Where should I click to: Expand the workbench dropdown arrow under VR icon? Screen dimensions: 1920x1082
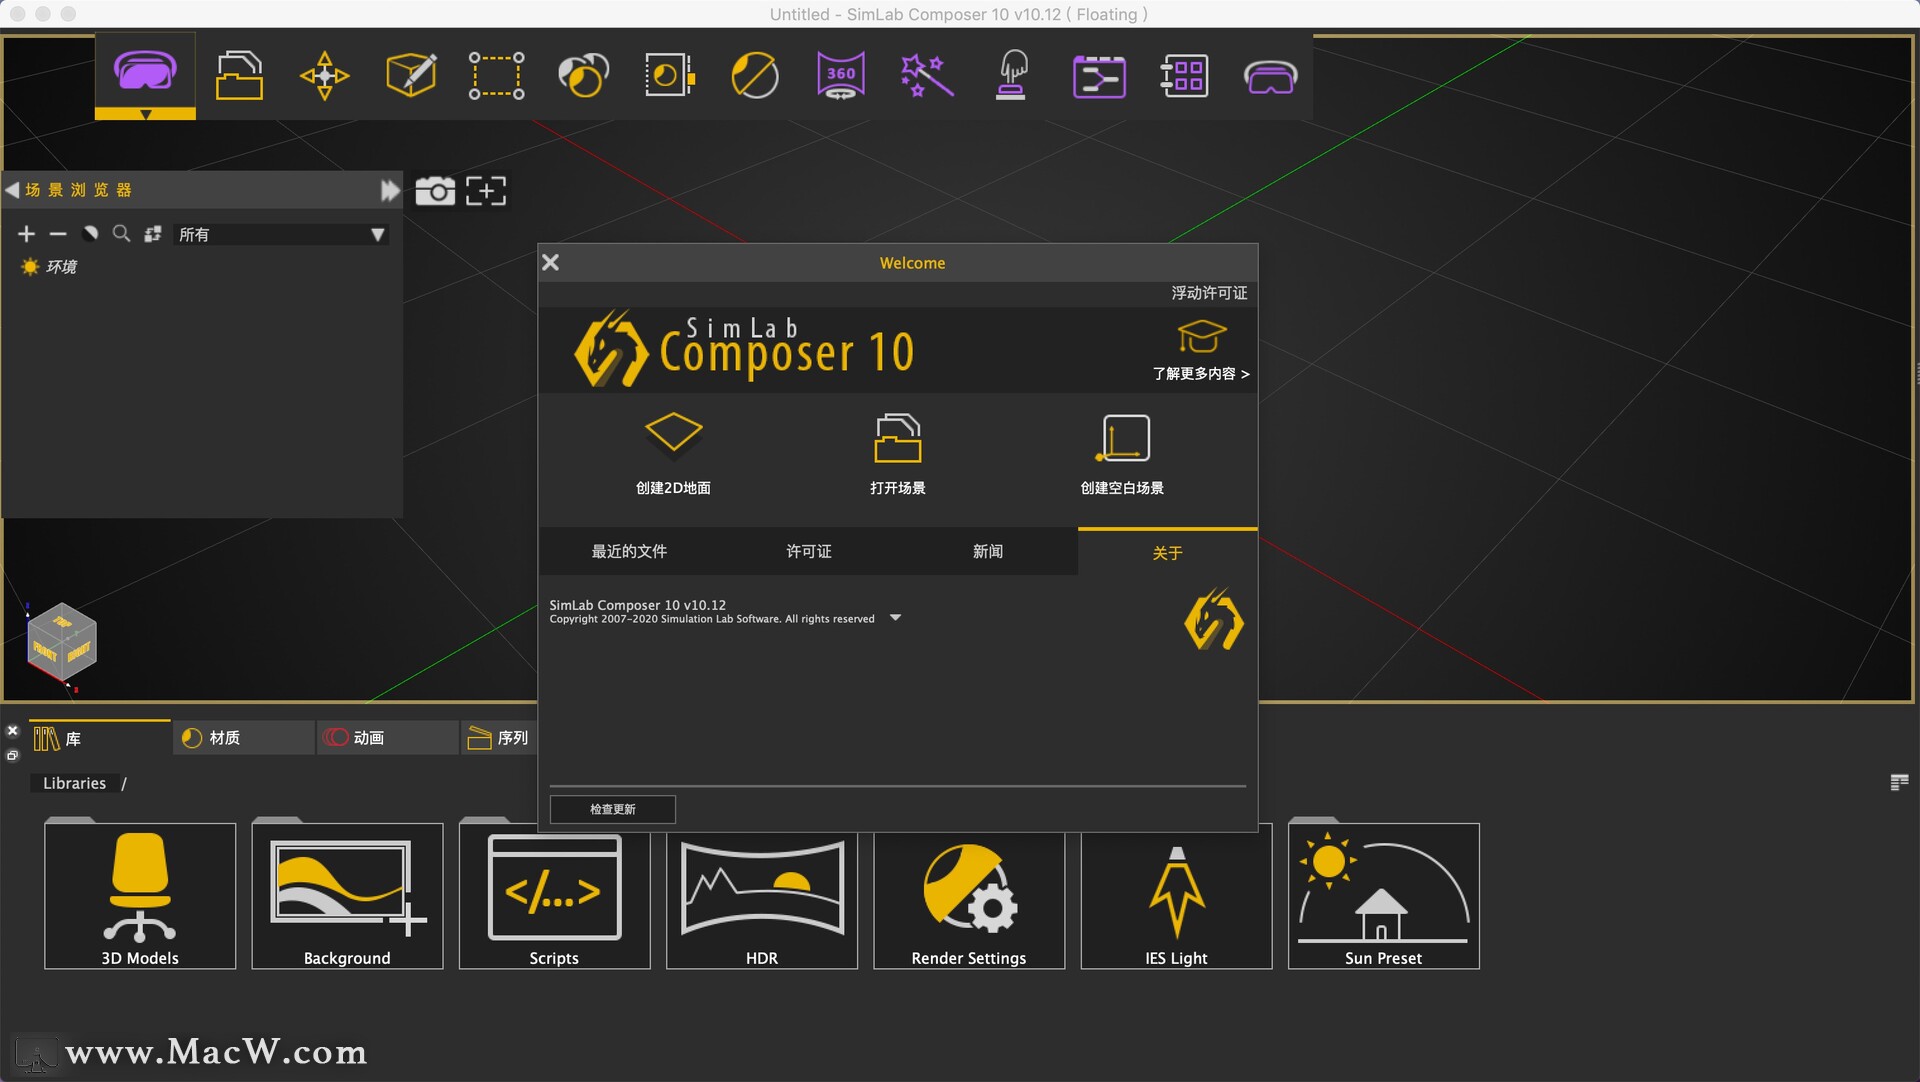tap(146, 114)
